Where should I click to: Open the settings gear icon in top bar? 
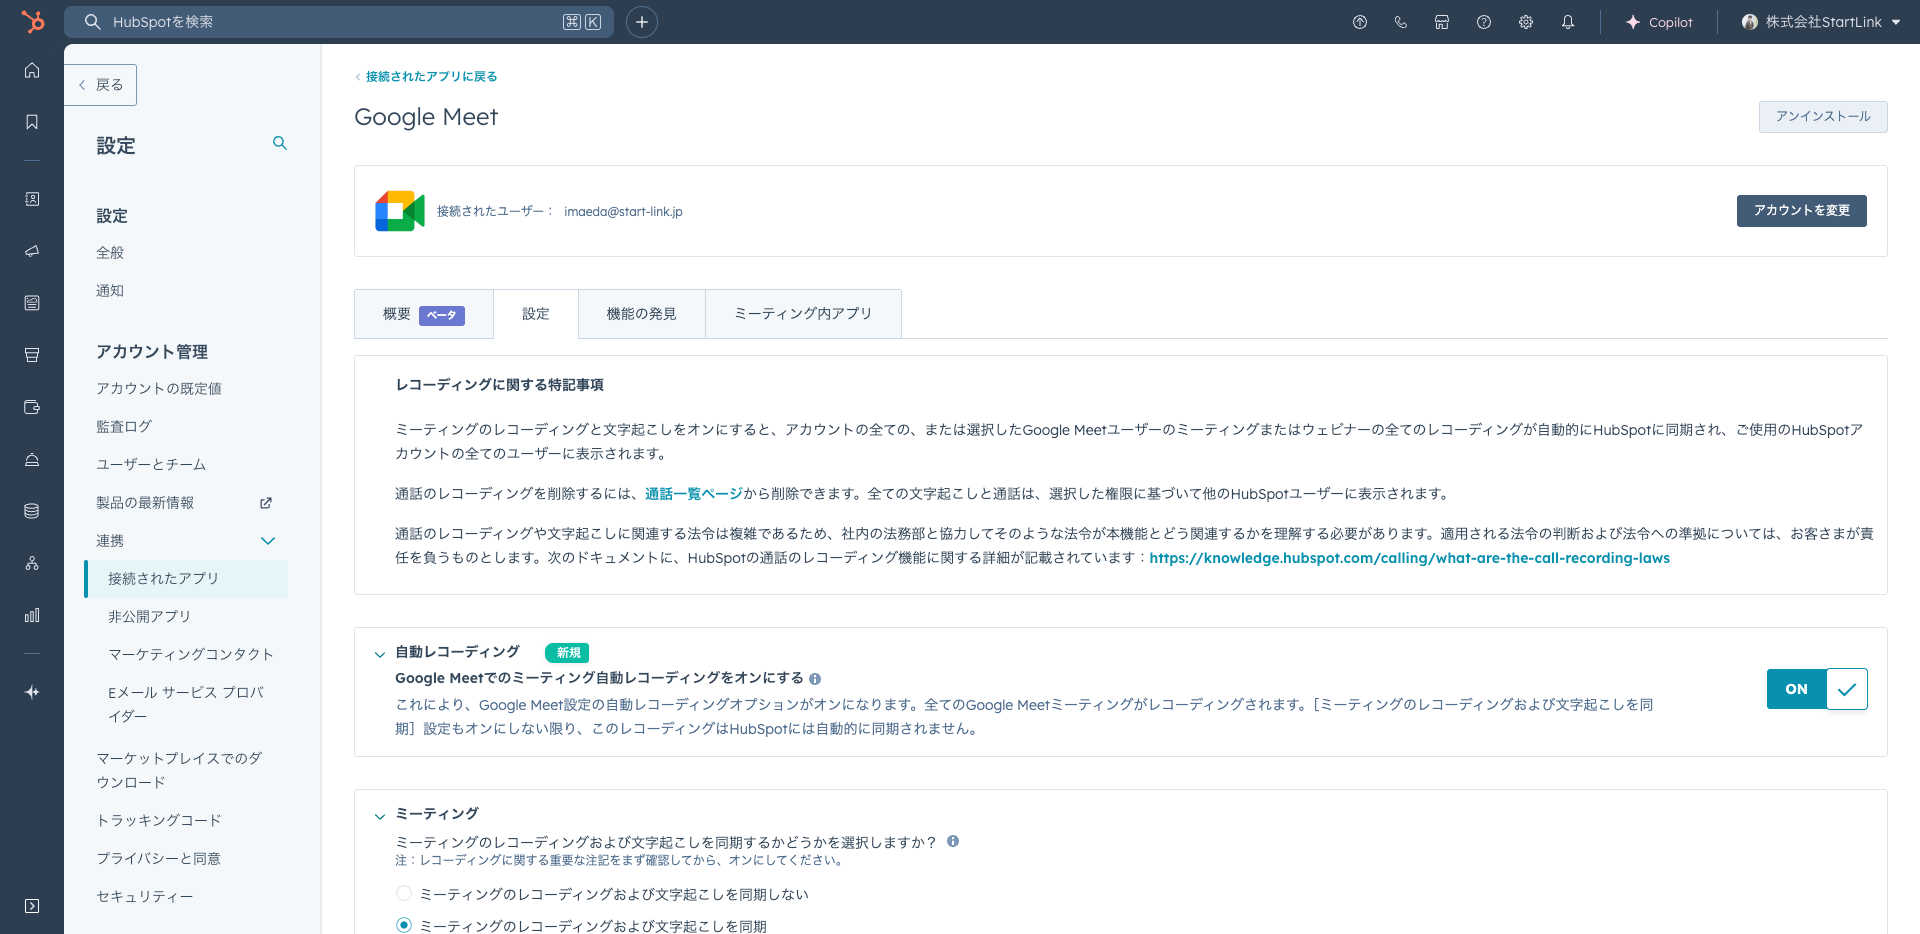click(x=1525, y=22)
